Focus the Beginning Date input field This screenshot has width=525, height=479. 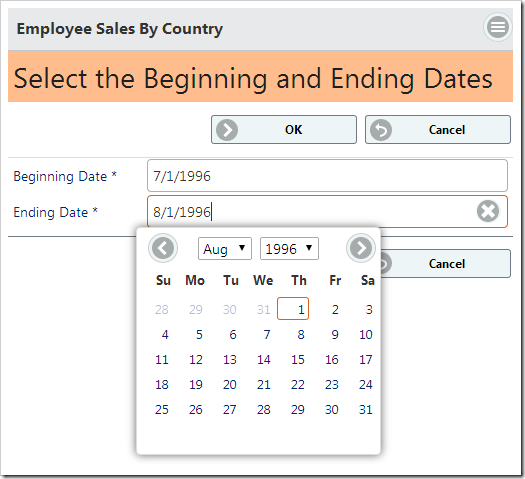coord(327,176)
